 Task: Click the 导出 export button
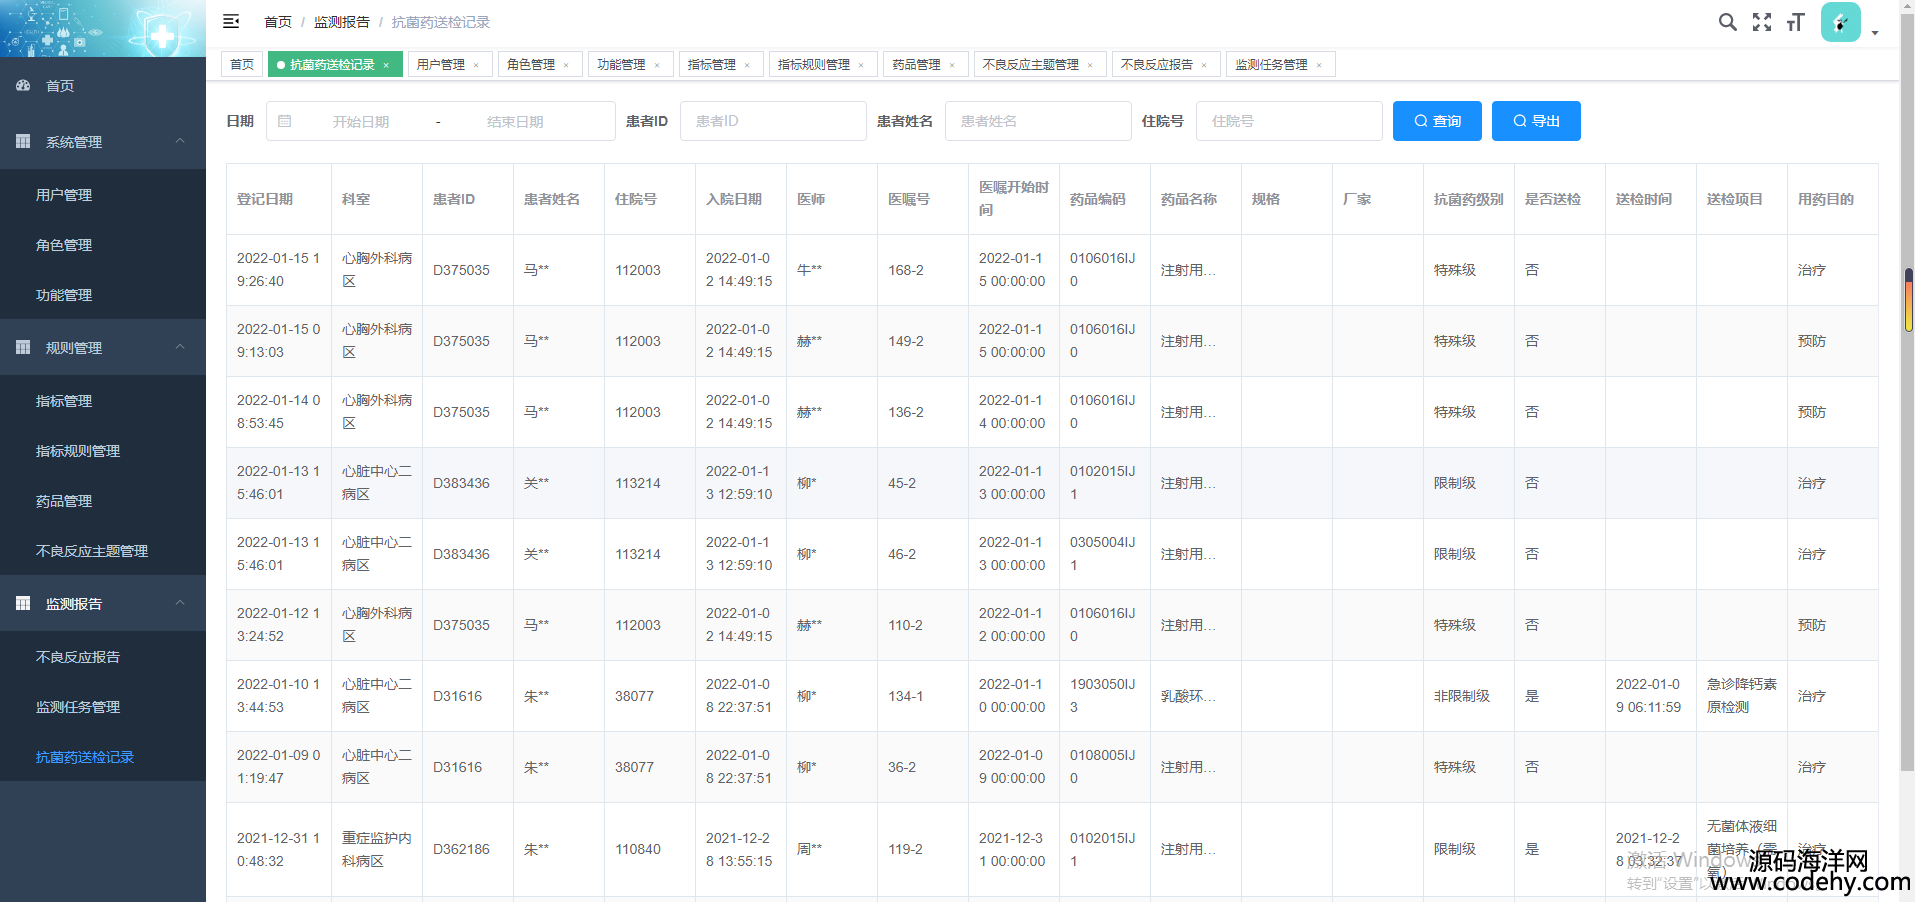click(x=1535, y=121)
